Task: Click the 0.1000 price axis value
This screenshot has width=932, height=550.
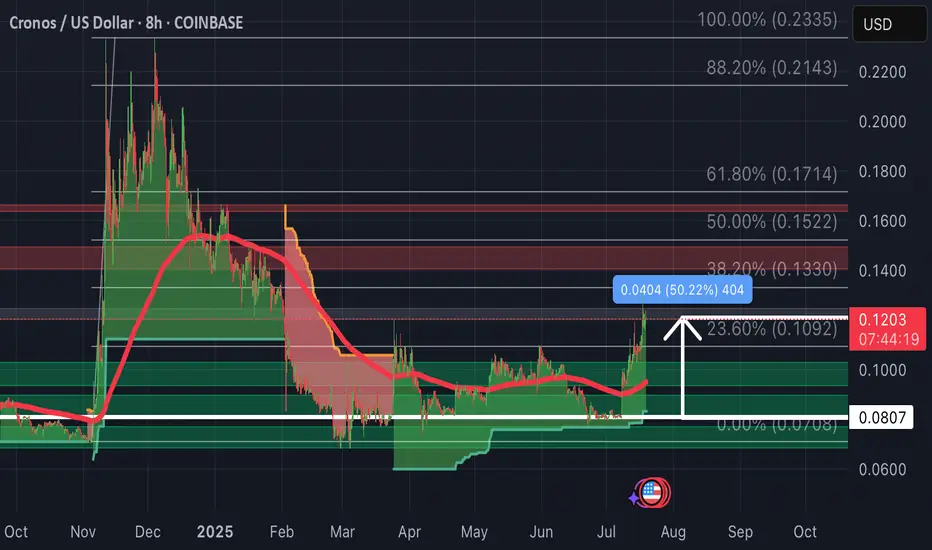Action: click(882, 370)
